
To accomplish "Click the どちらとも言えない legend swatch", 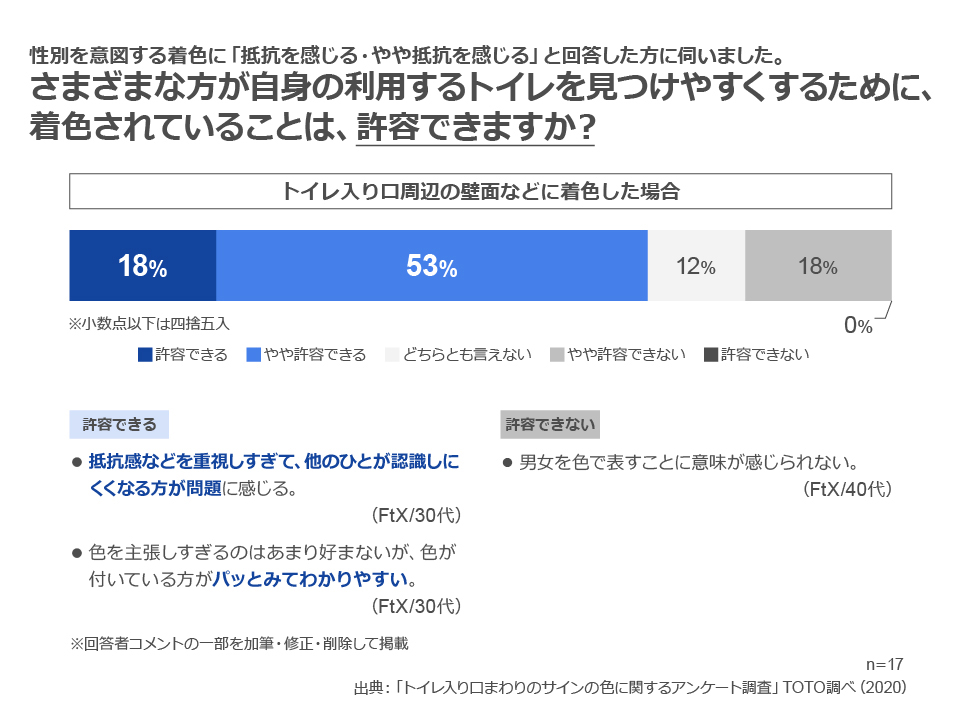I will point(392,354).
